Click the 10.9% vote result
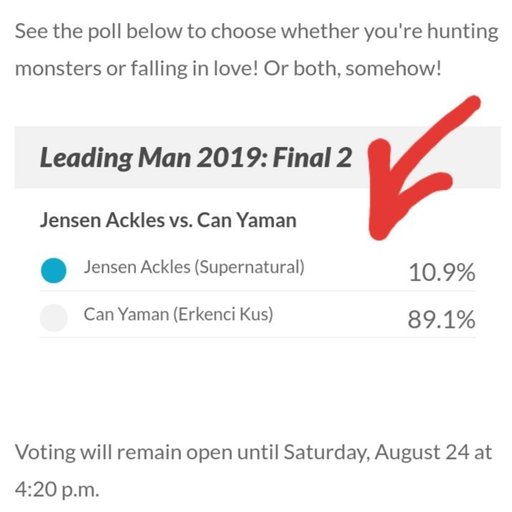 pos(442,272)
